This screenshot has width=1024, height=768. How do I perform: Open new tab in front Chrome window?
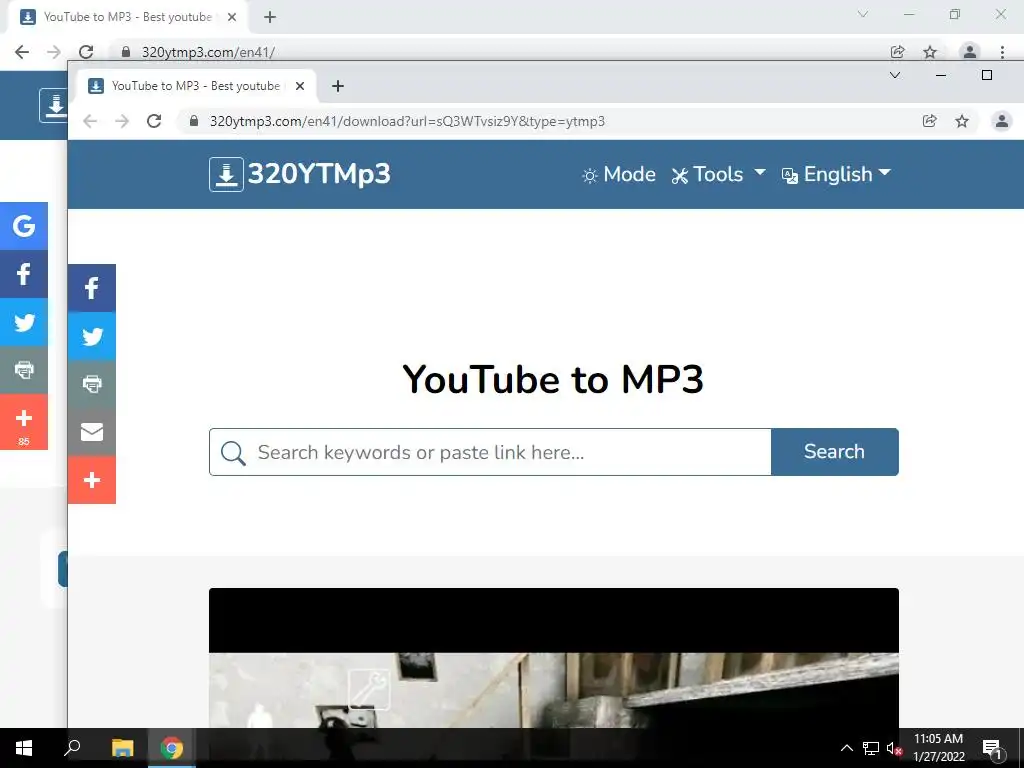pos(338,86)
